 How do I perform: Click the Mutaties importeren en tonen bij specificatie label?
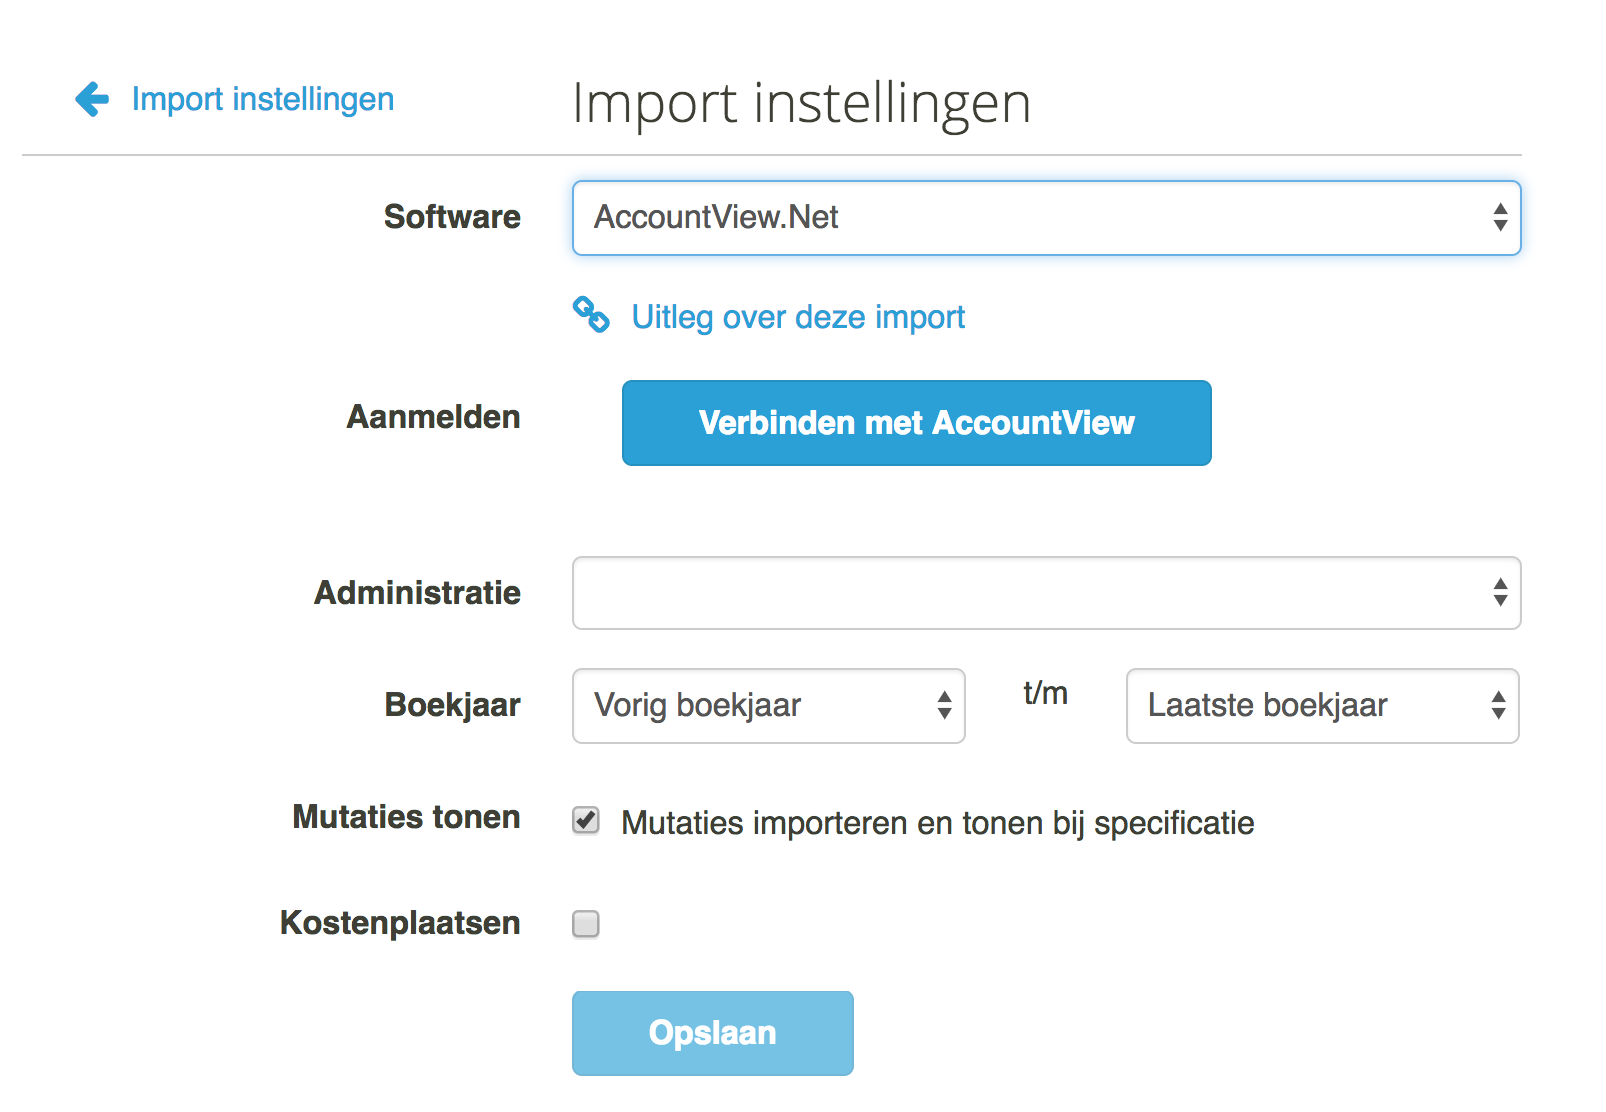(x=937, y=823)
